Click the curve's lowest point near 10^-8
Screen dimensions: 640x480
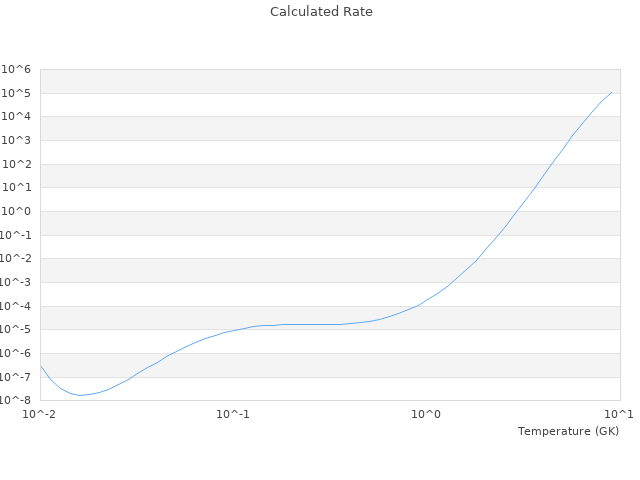[x=80, y=395]
